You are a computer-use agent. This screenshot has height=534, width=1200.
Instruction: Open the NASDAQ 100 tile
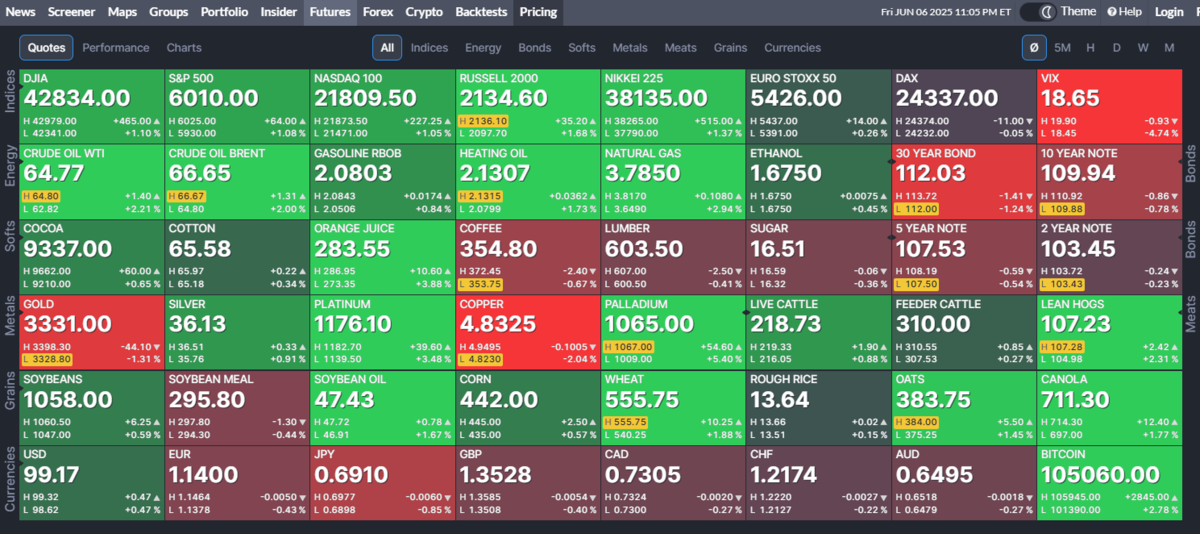coord(381,106)
